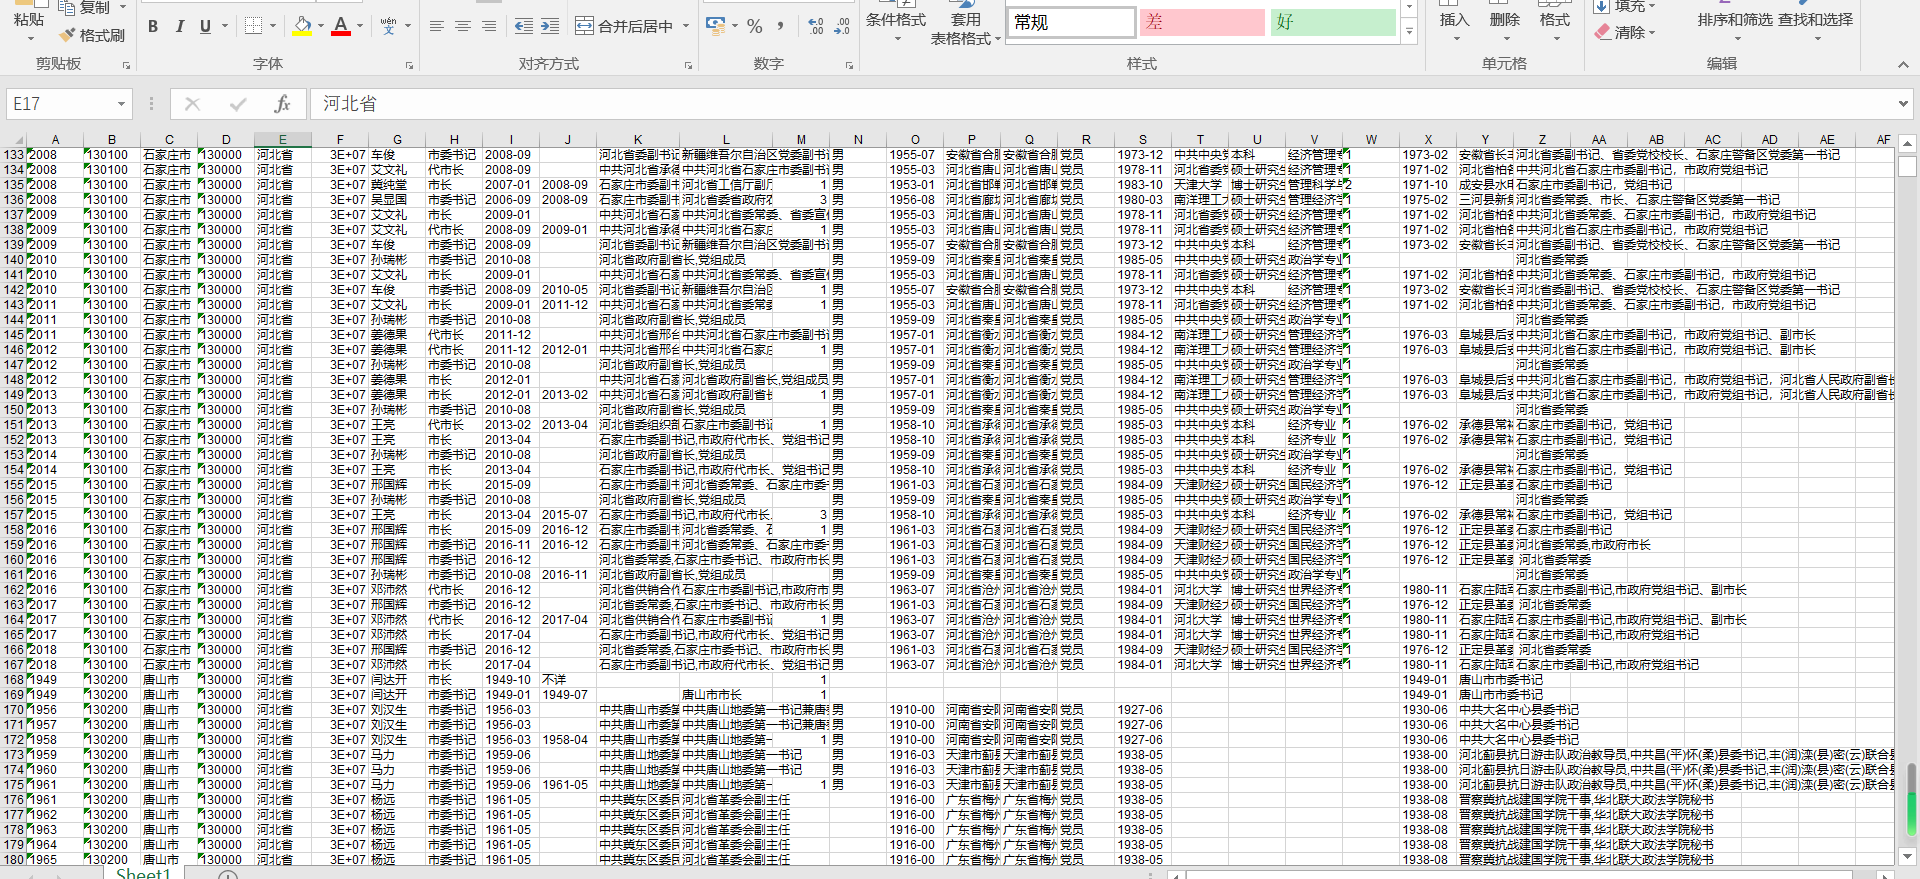The image size is (1920, 879).
Task: Click the 合并后居中 merge and center button
Action: [625, 27]
